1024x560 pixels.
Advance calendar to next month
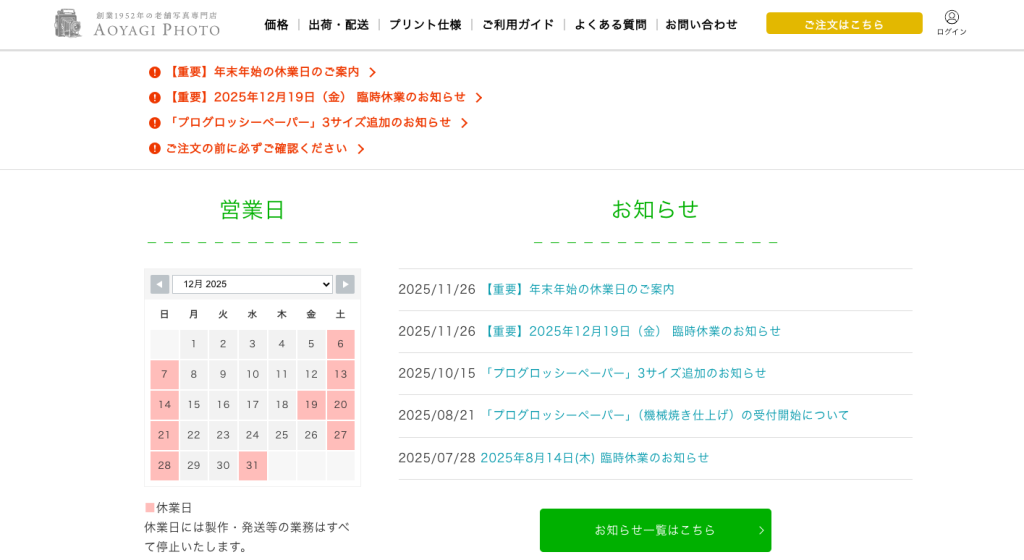[x=345, y=284]
